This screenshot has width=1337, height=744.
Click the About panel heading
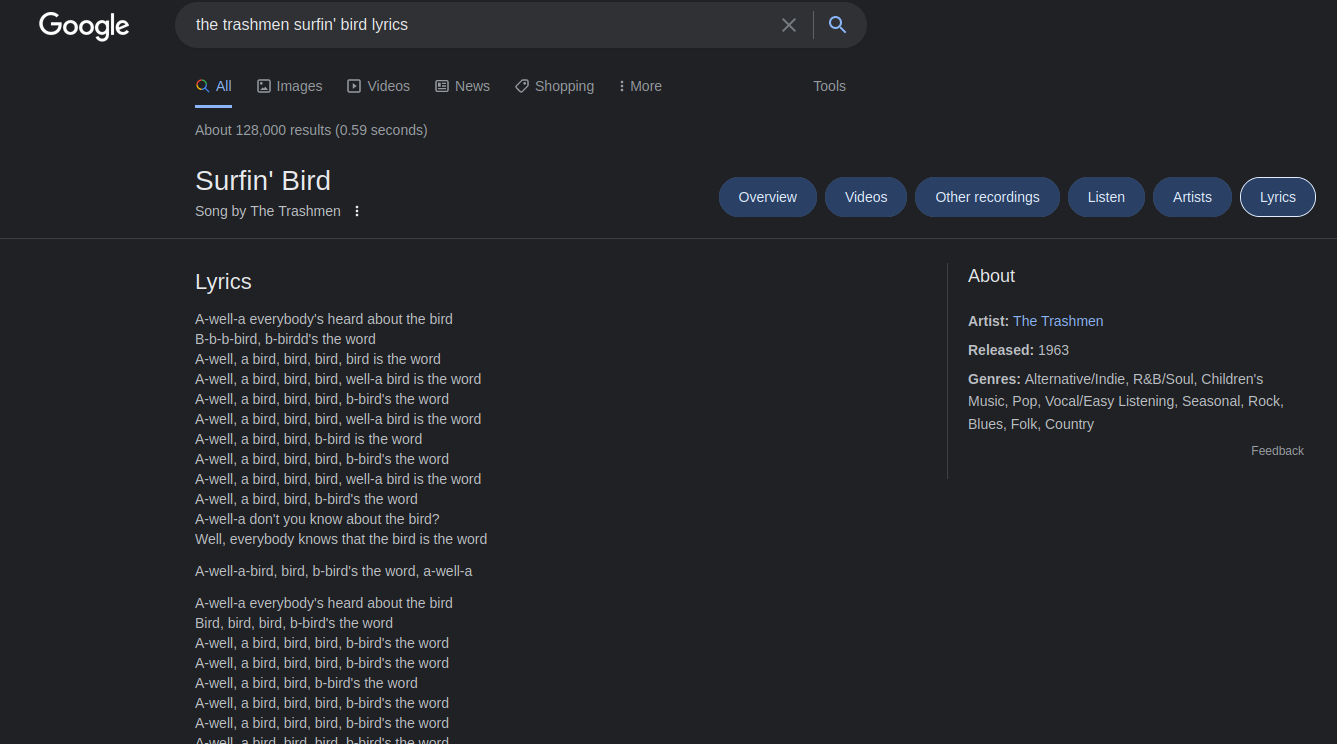click(991, 276)
